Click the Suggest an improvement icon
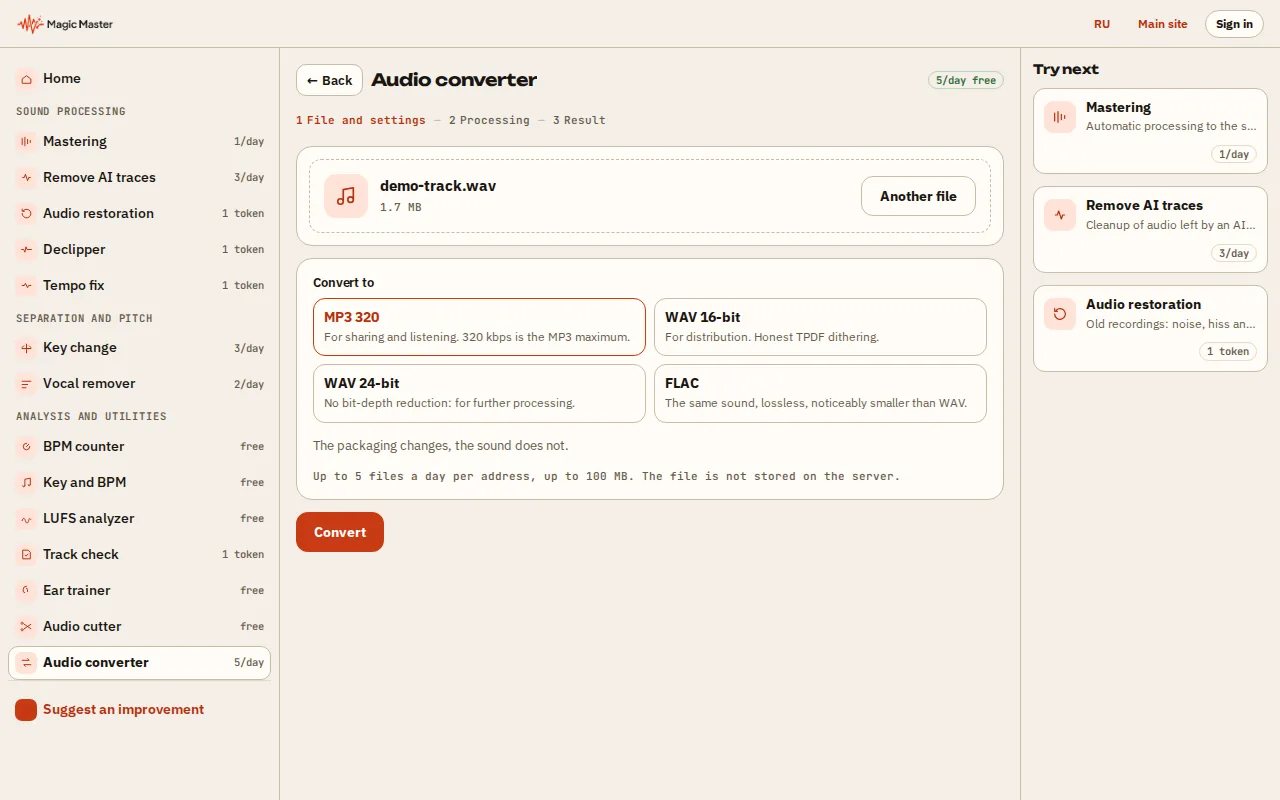The image size is (1280, 800). pos(26,710)
